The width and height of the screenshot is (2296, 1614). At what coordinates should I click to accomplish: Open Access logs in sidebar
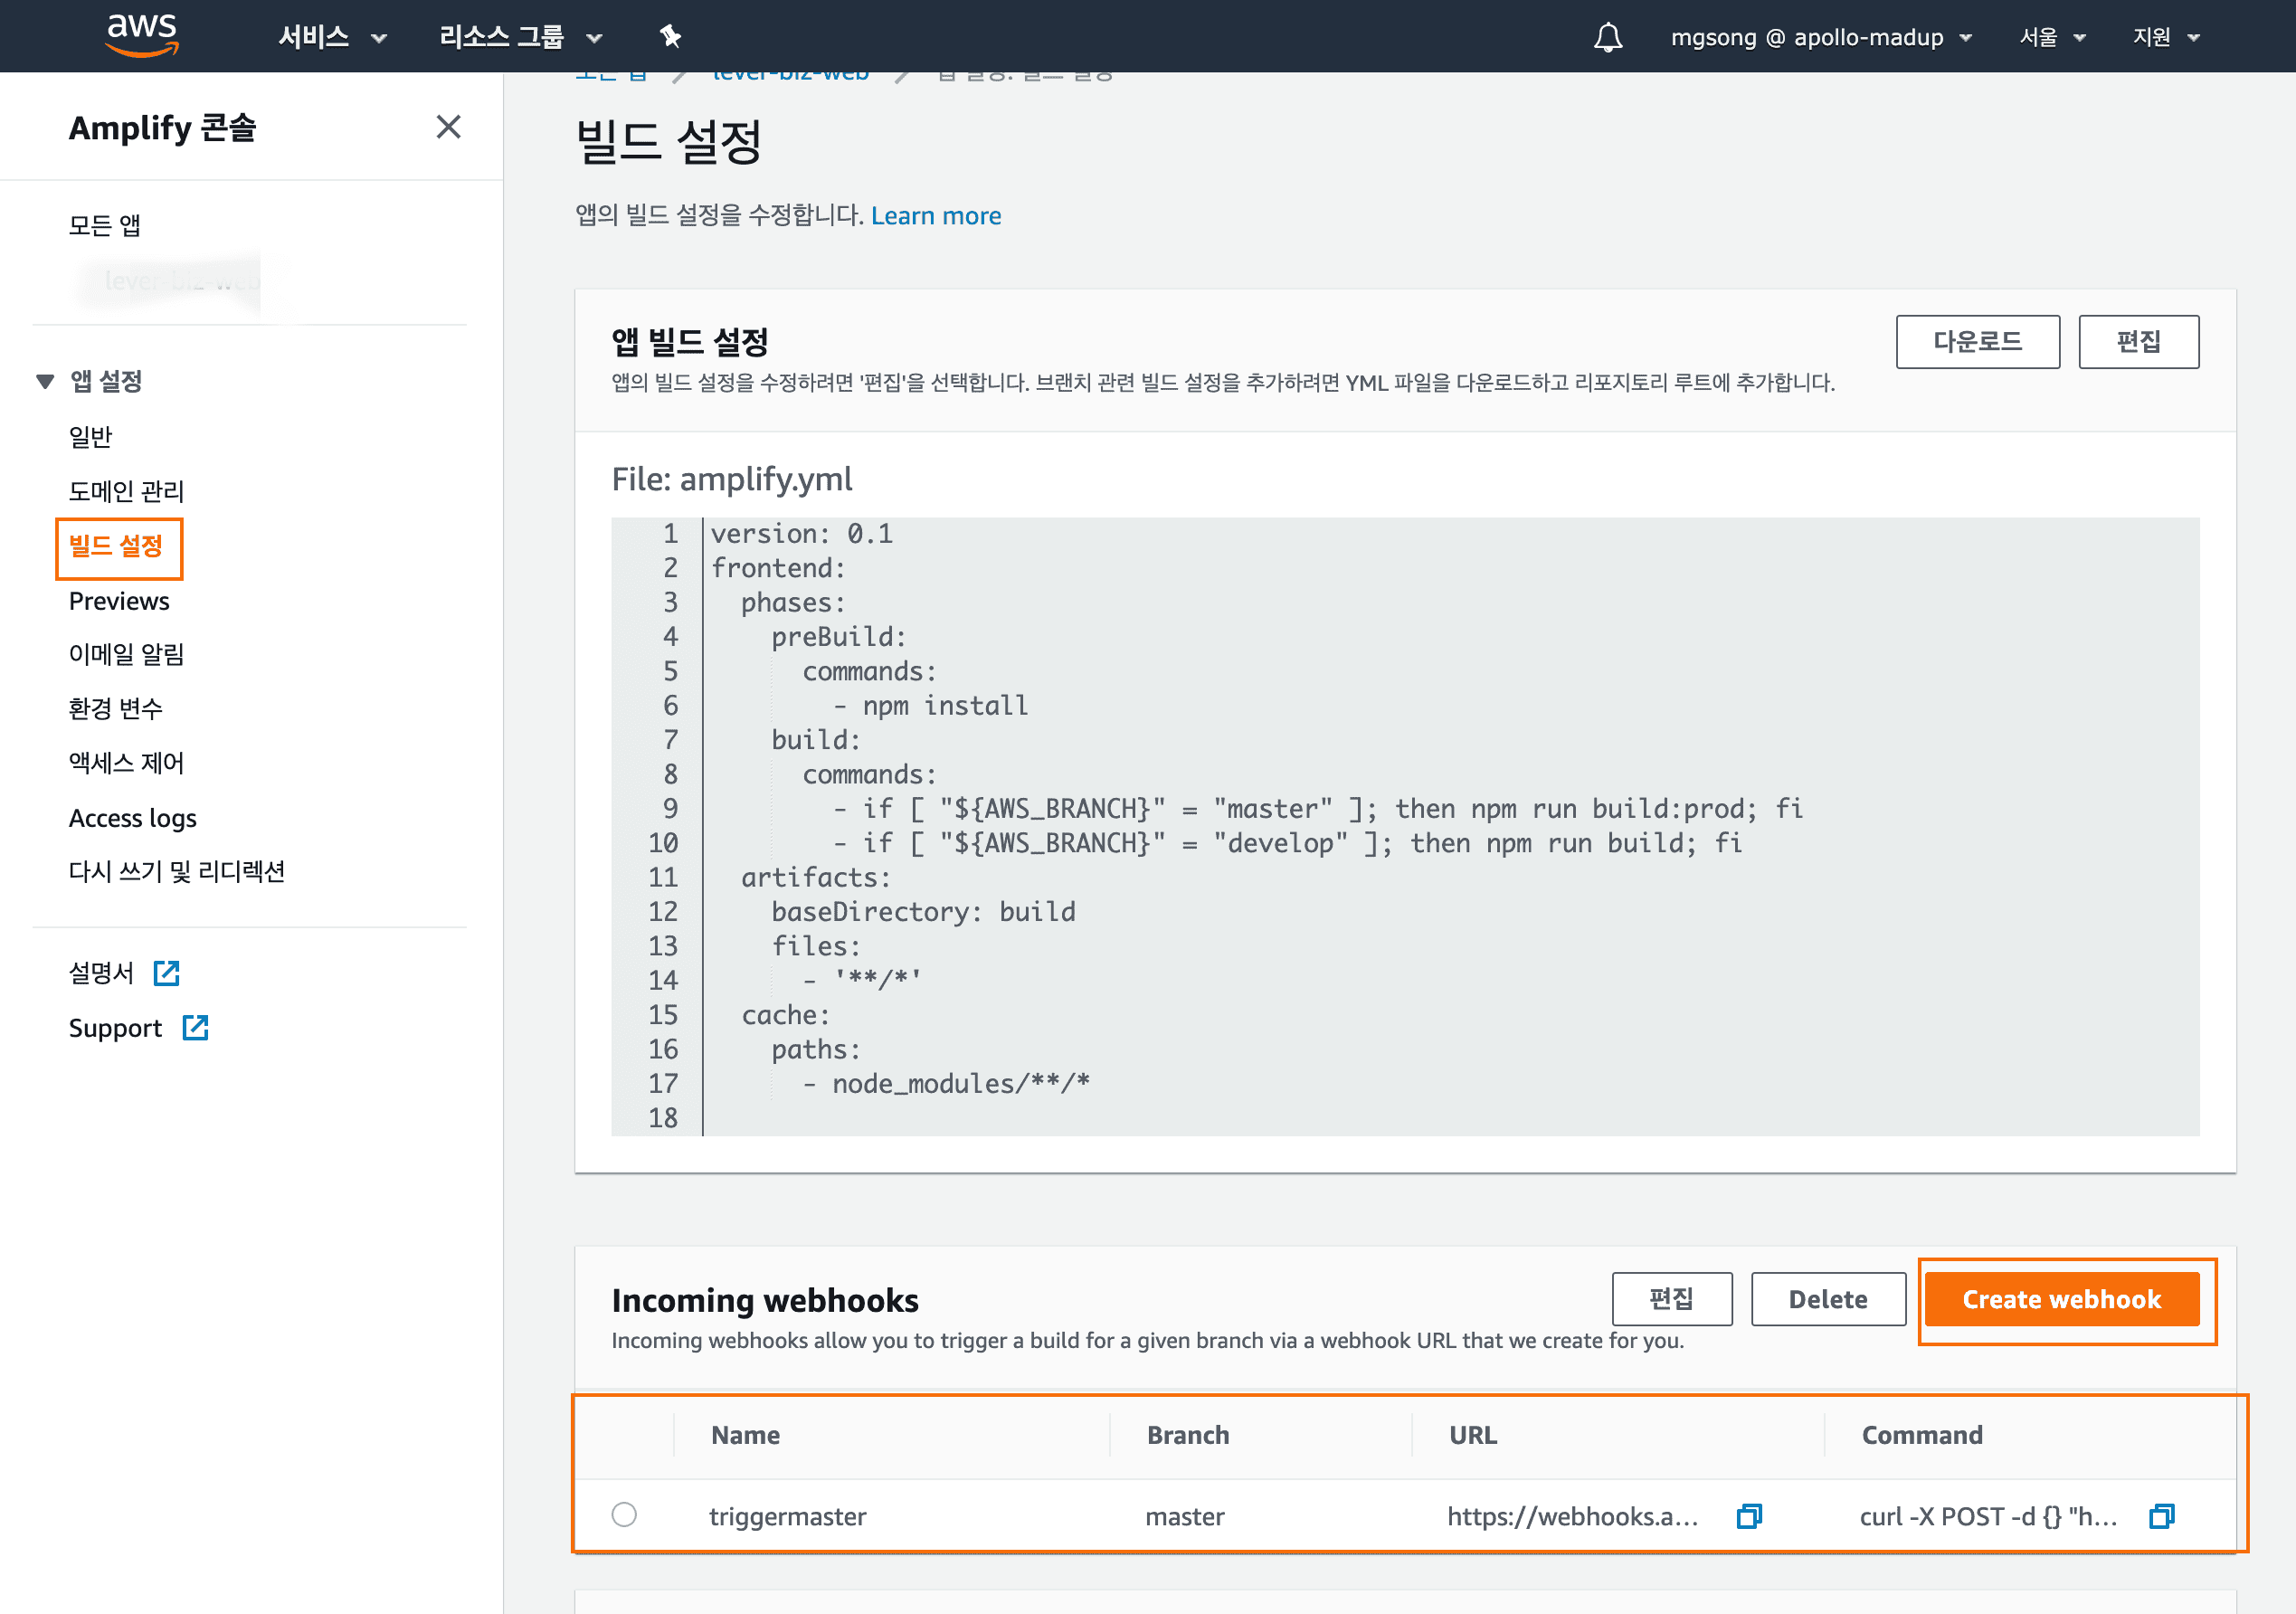click(132, 818)
